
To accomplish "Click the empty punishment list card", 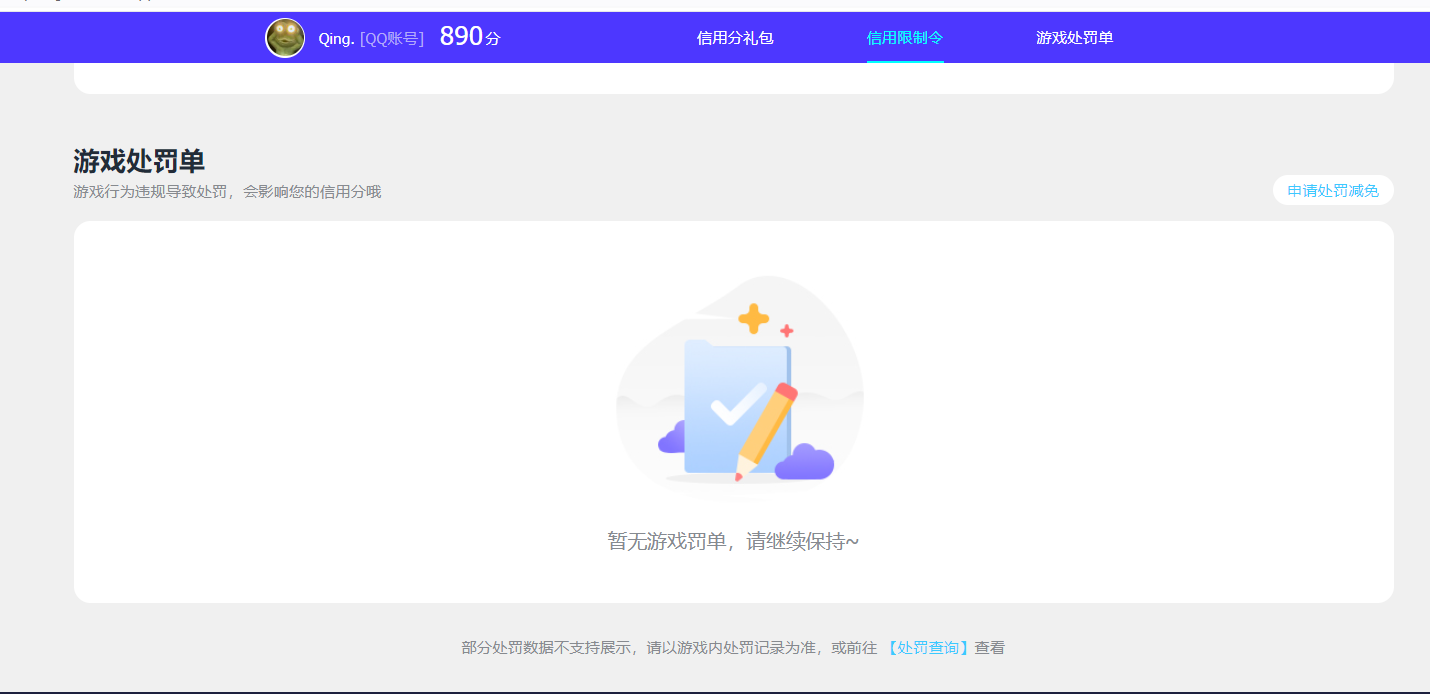I will click(739, 410).
